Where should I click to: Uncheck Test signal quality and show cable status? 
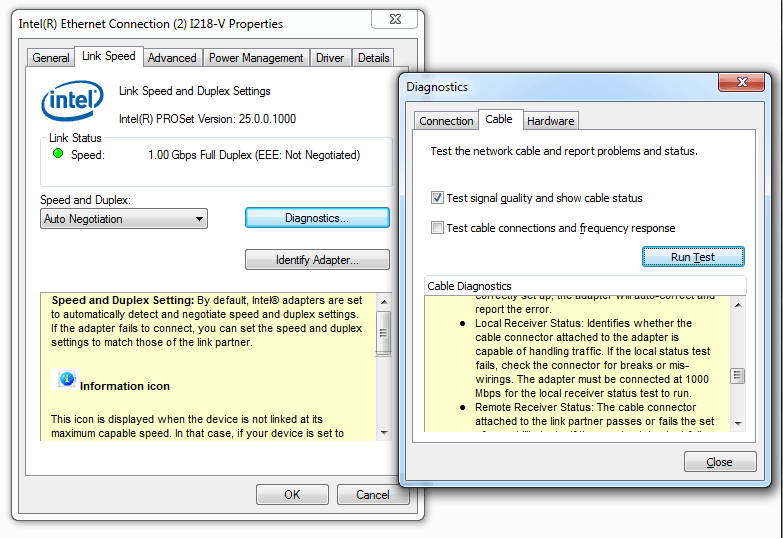[x=437, y=198]
